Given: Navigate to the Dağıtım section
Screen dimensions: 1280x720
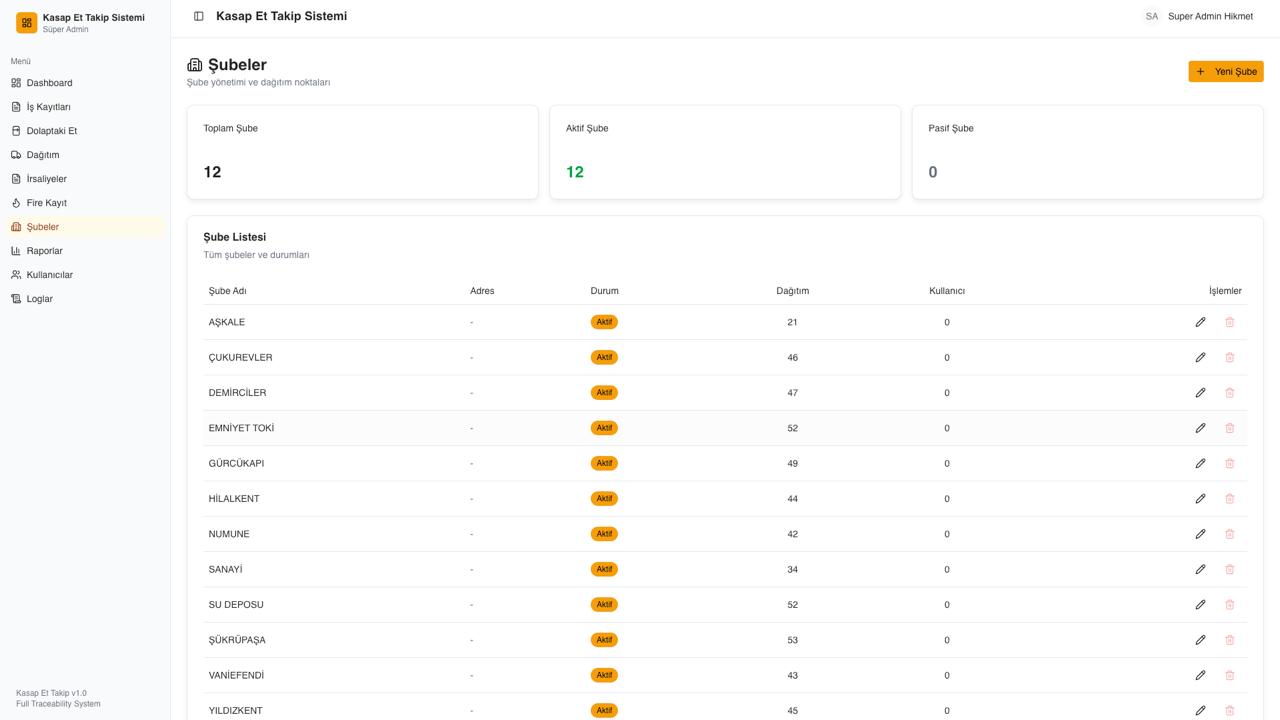Looking at the screenshot, I should [x=43, y=155].
